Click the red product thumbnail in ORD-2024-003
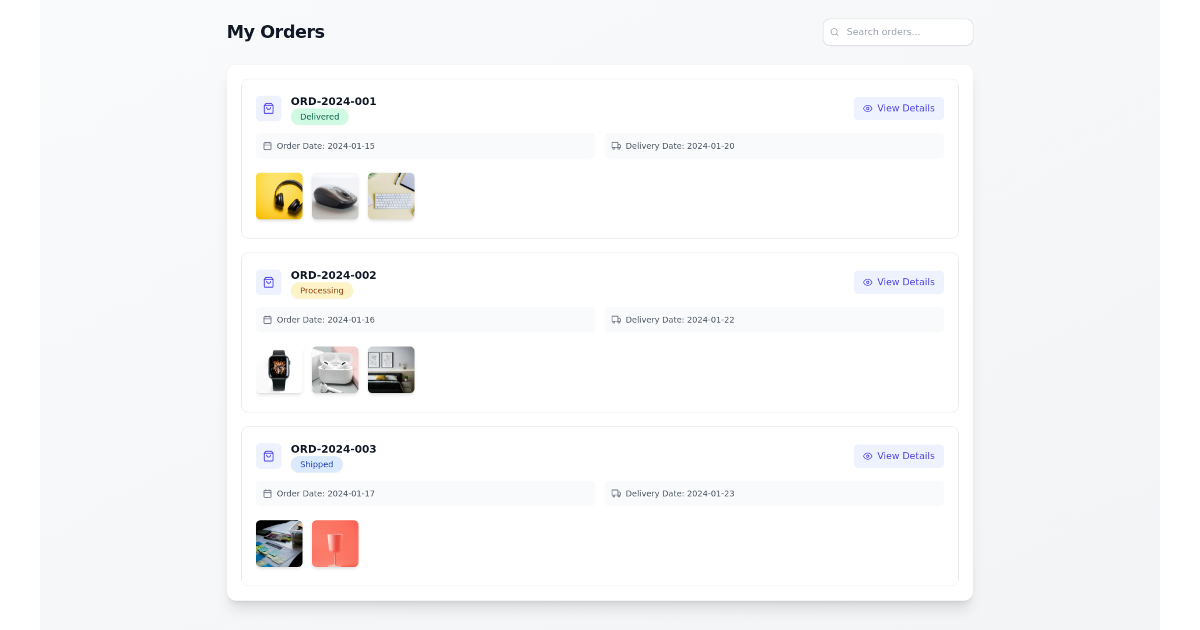Viewport: 1200px width, 630px height. click(x=335, y=543)
